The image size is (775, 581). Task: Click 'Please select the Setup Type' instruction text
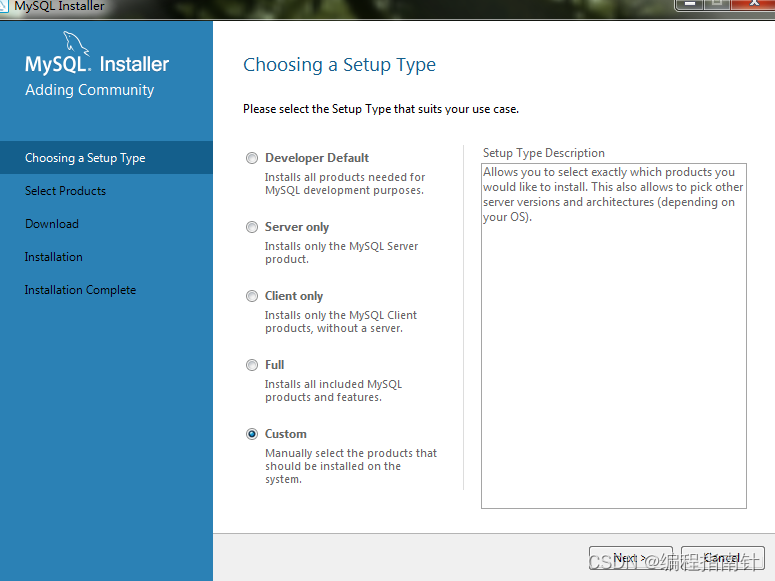[381, 109]
